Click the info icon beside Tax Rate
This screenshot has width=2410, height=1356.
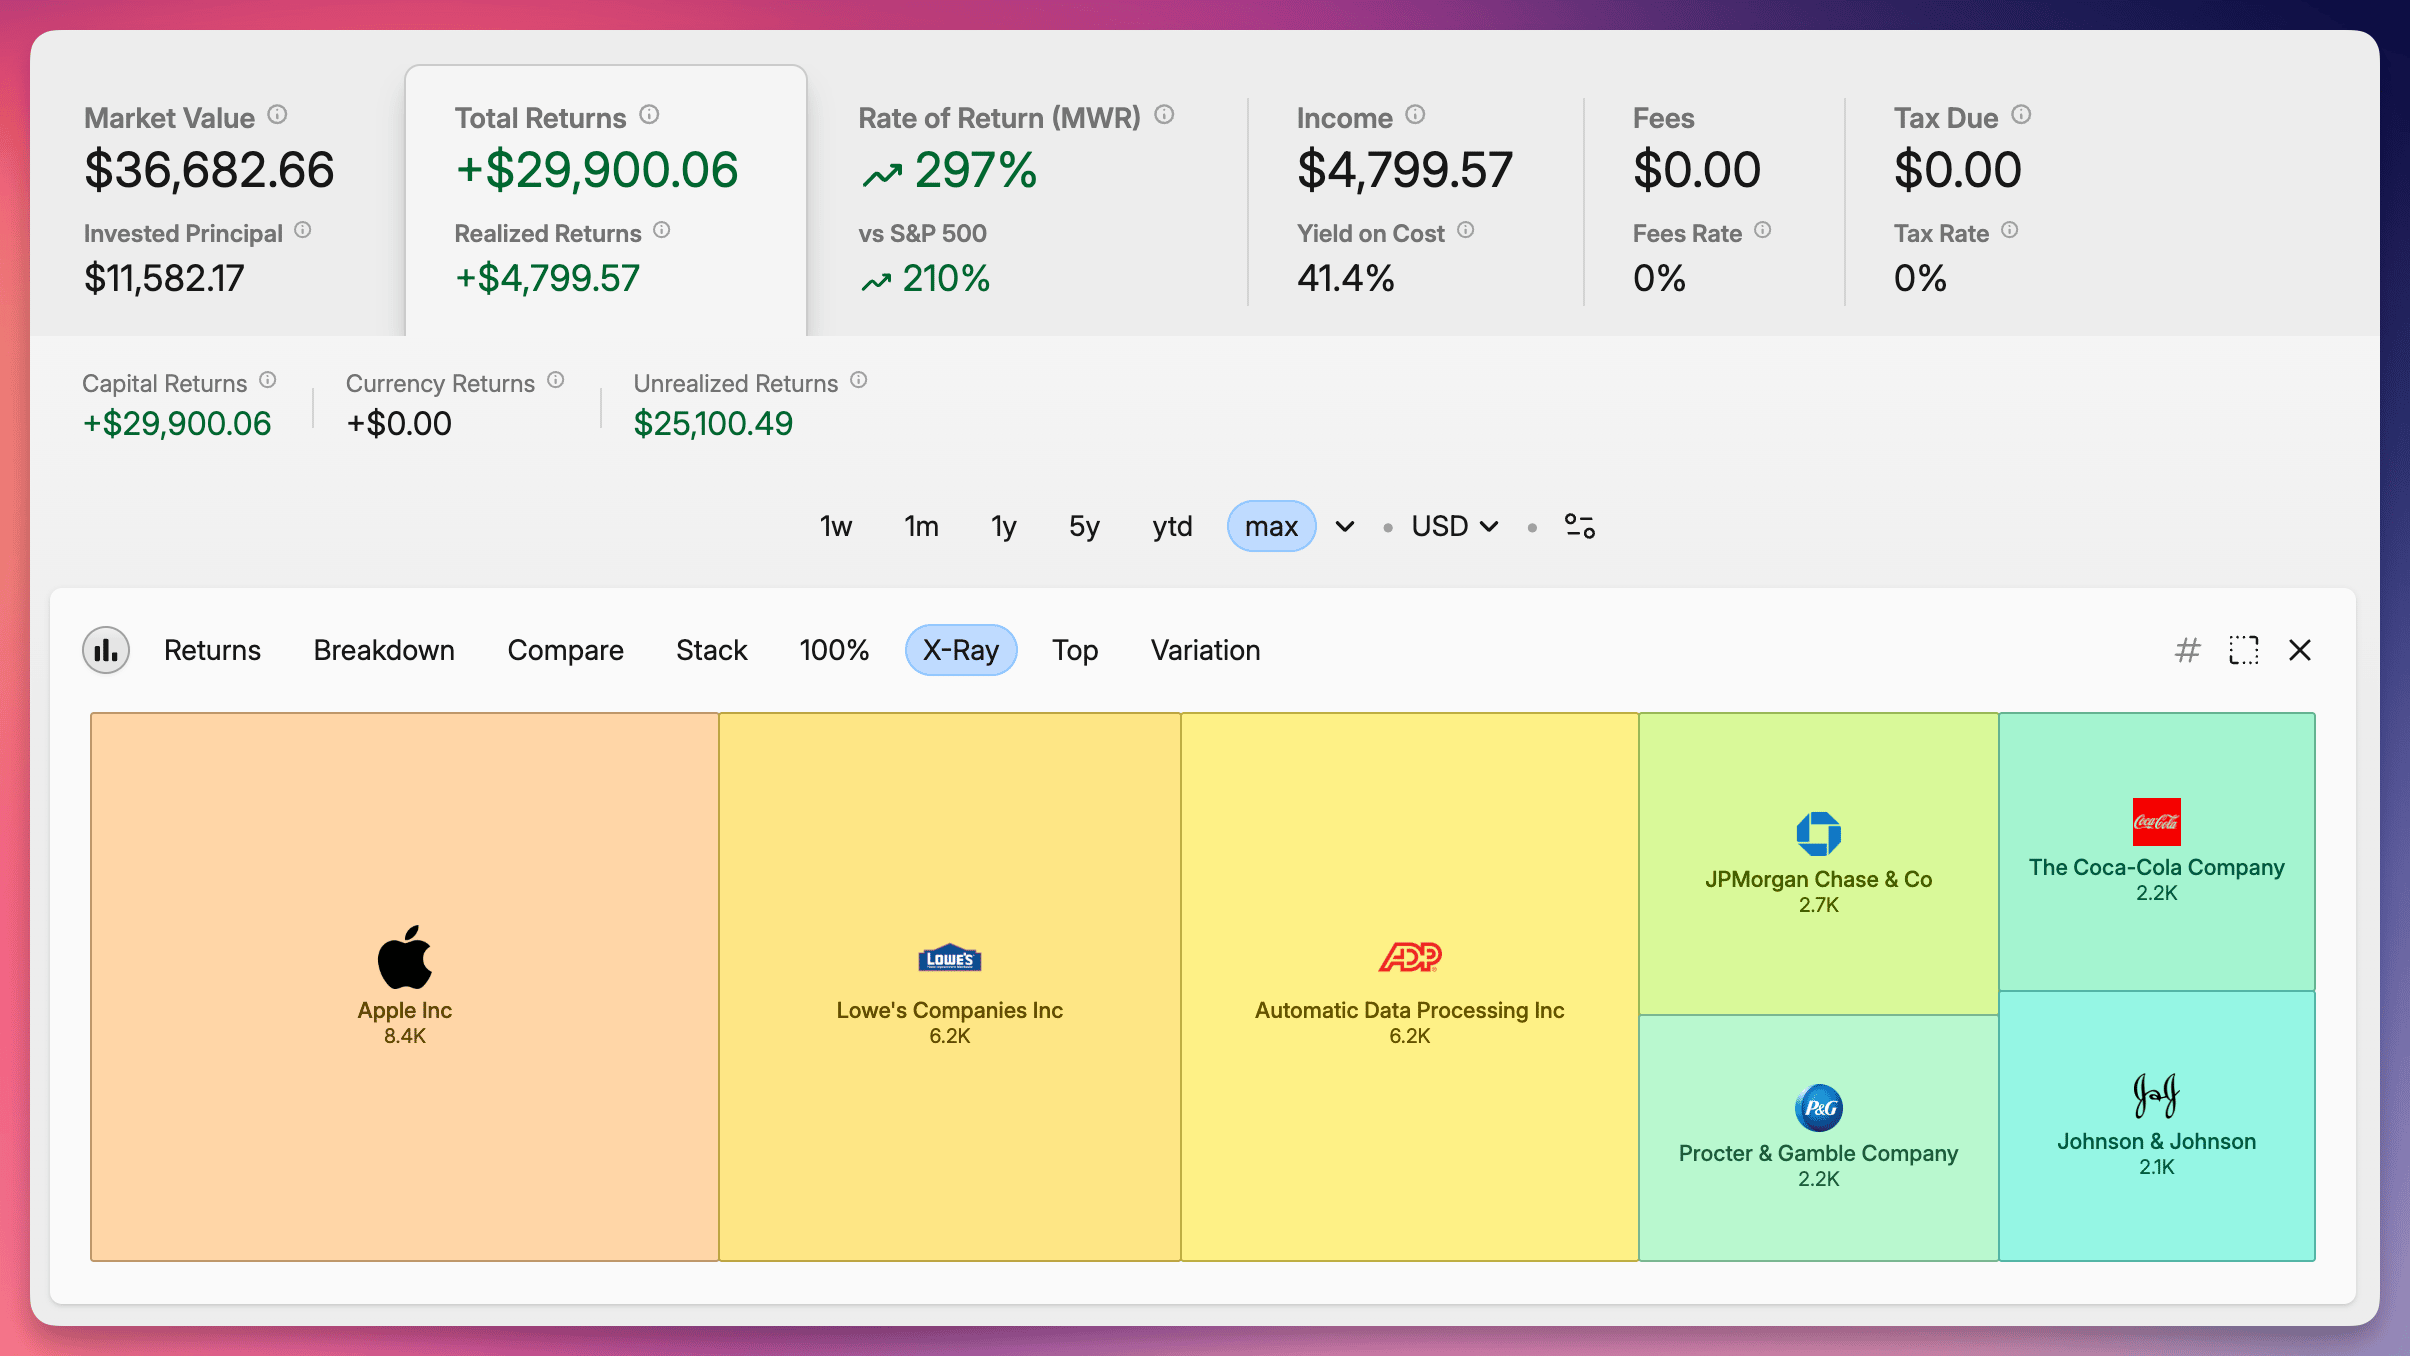pos(2010,231)
